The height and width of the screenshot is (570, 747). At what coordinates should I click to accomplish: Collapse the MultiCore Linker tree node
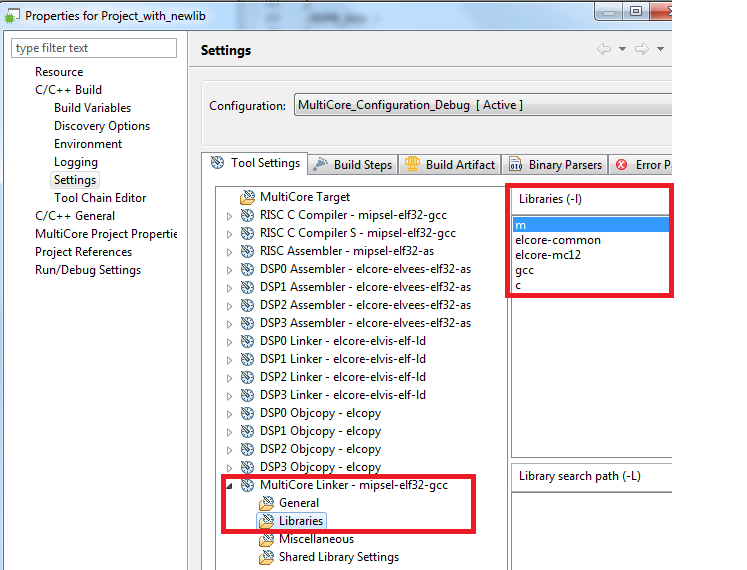[x=229, y=485]
